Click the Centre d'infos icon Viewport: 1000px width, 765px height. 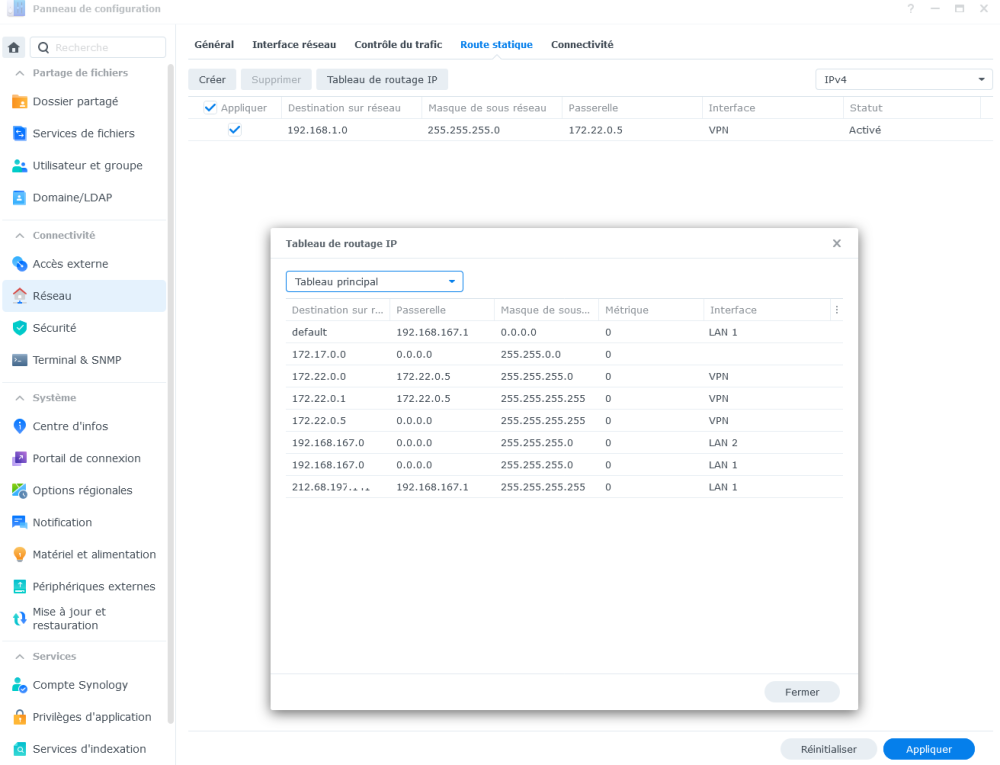coord(19,426)
